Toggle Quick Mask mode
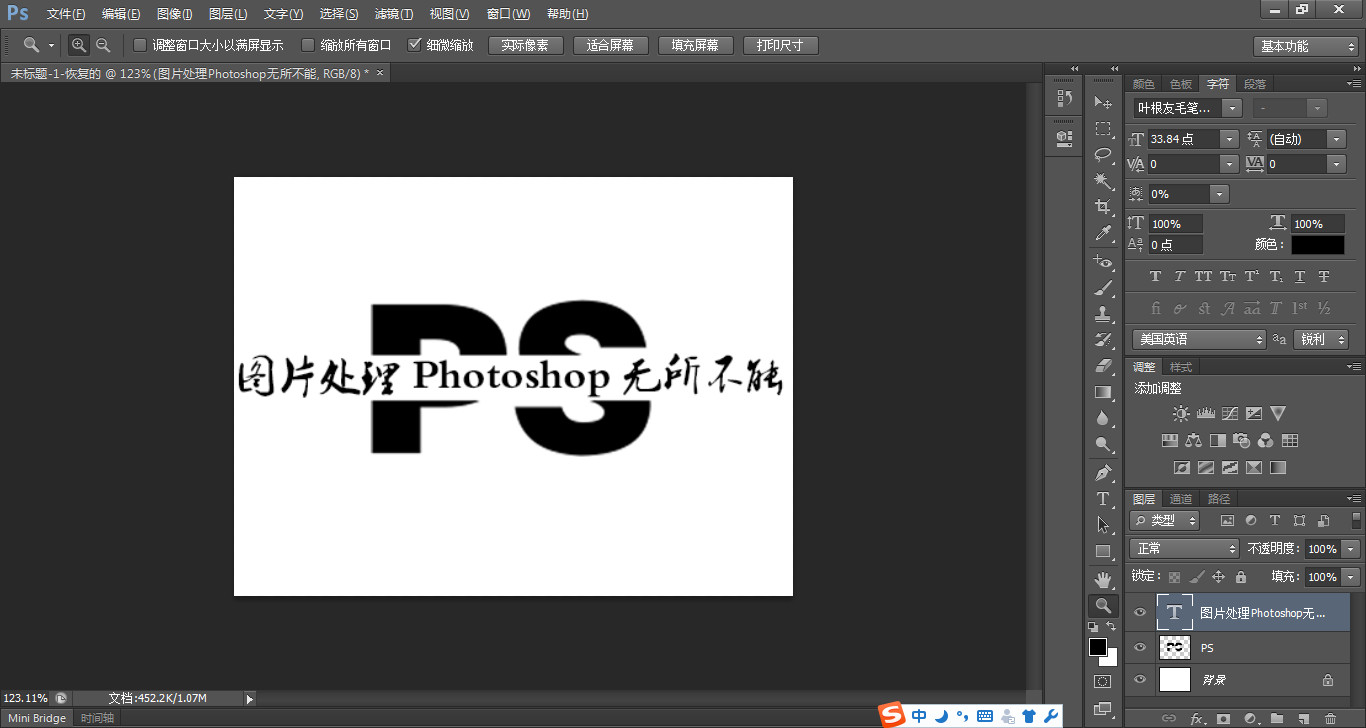This screenshot has width=1366, height=728. click(1103, 681)
